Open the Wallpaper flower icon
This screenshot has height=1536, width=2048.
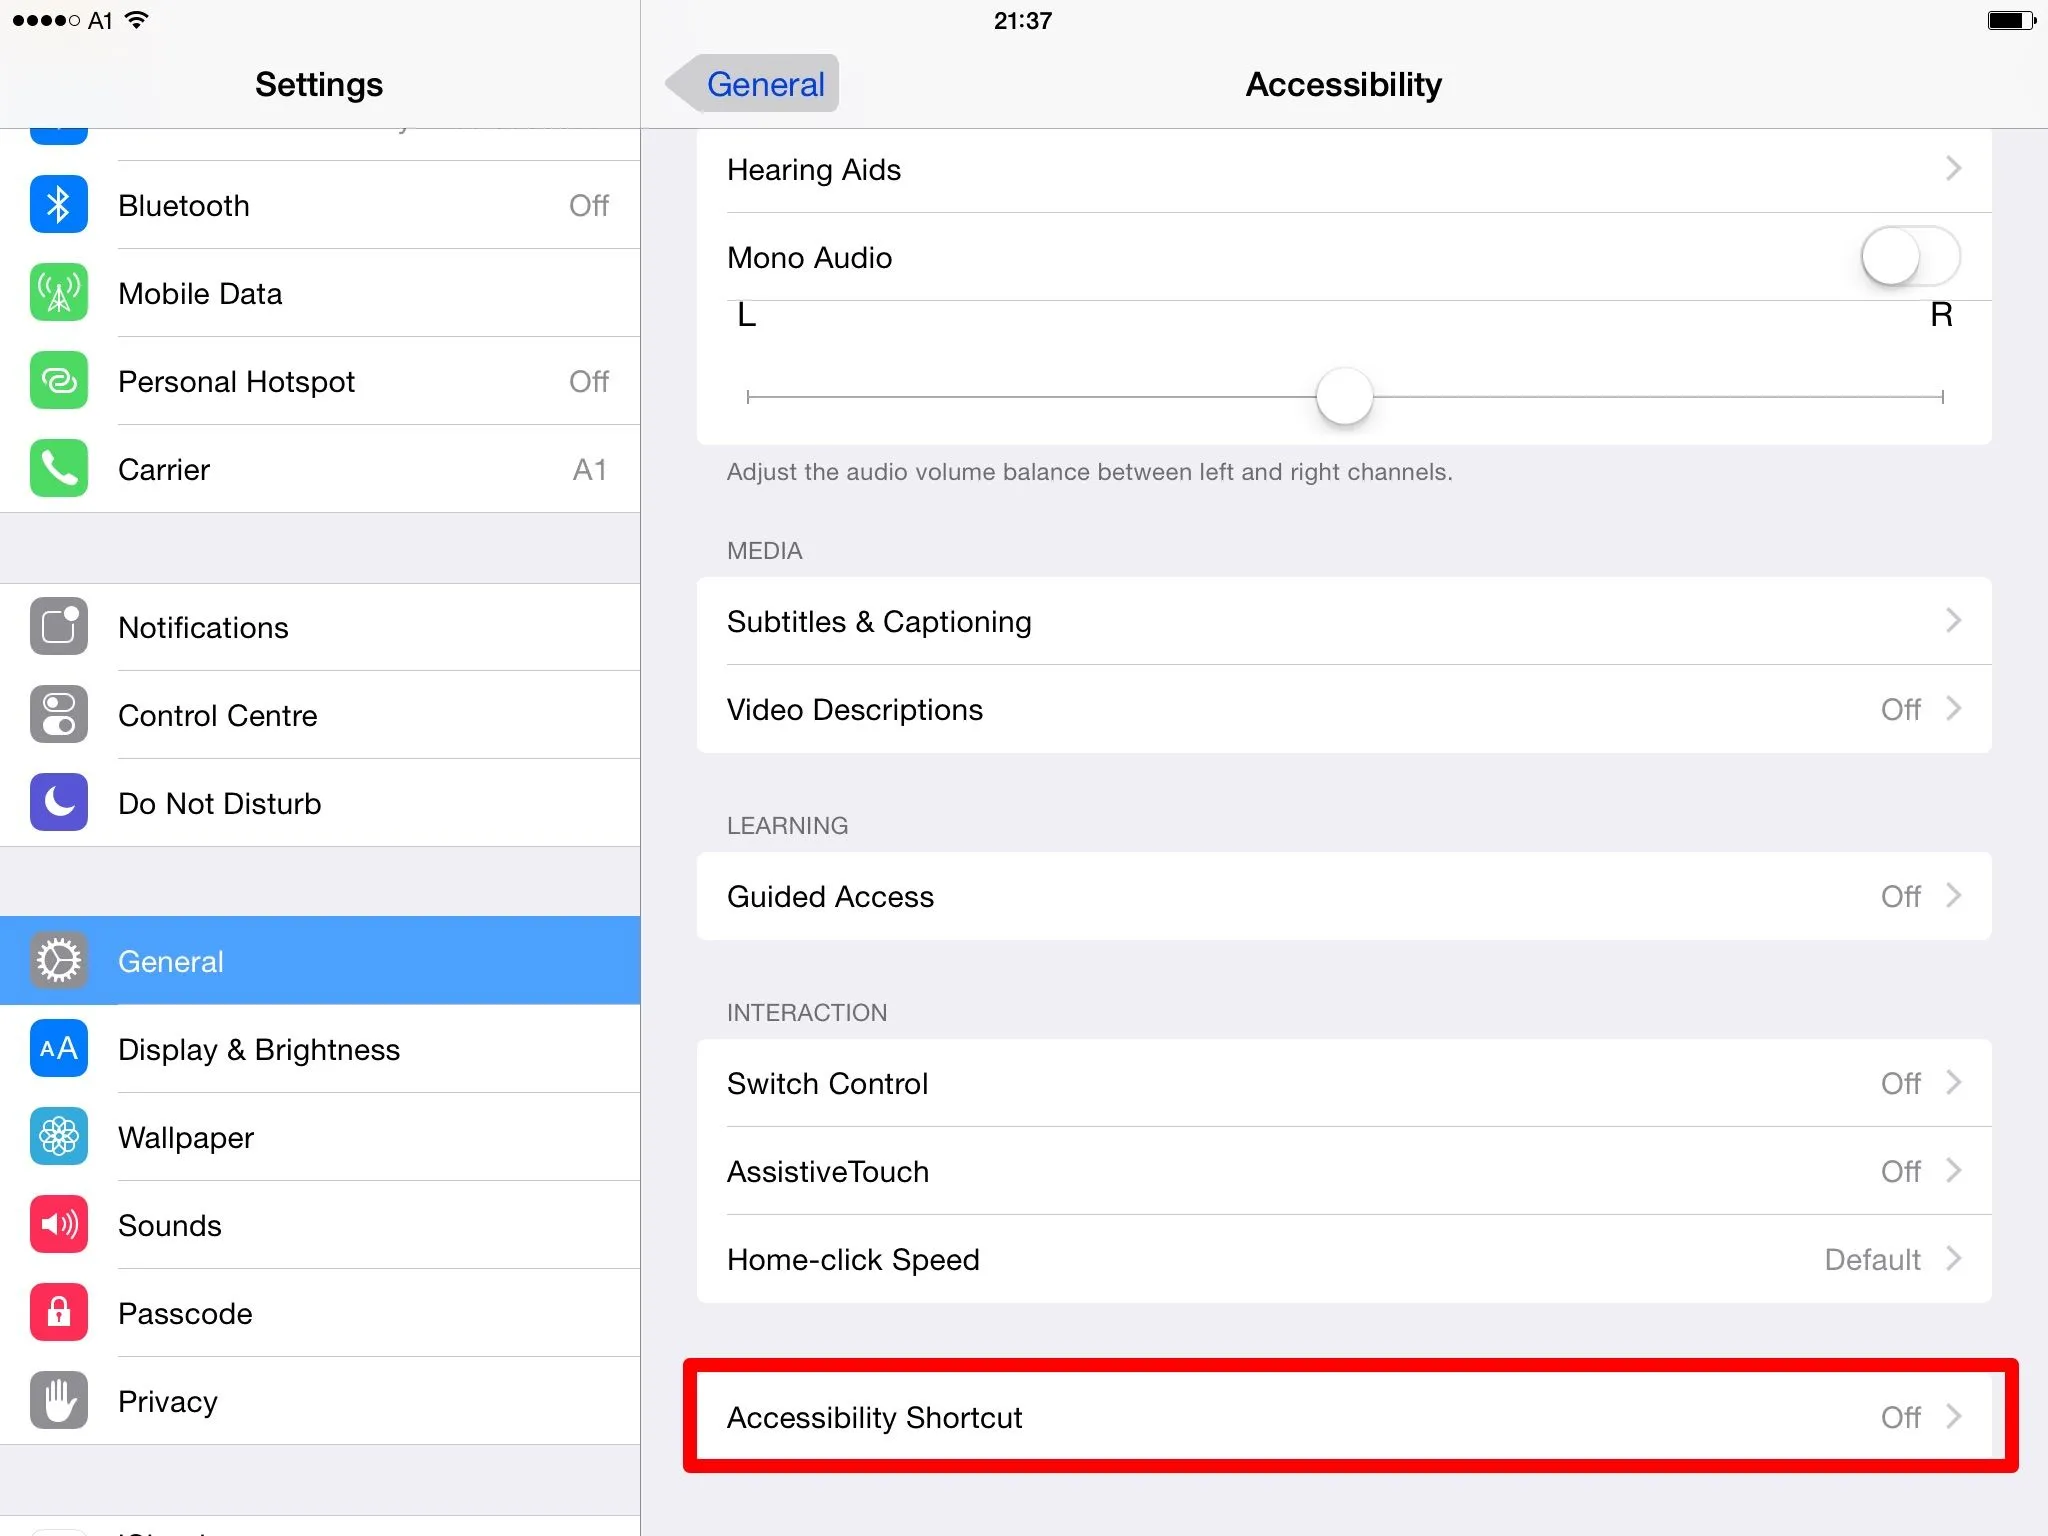pos(59,1137)
